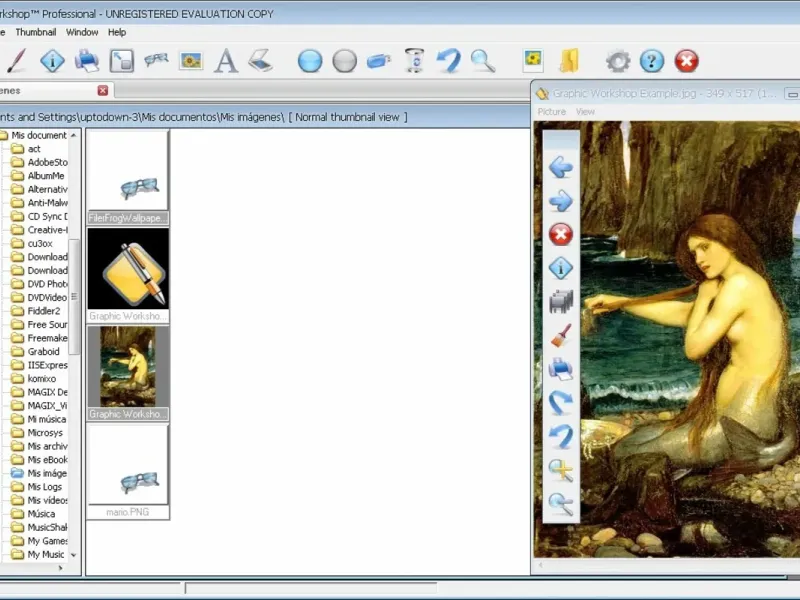Screen dimensions: 800x600
Task: Select the letter A text tool
Action: point(226,61)
